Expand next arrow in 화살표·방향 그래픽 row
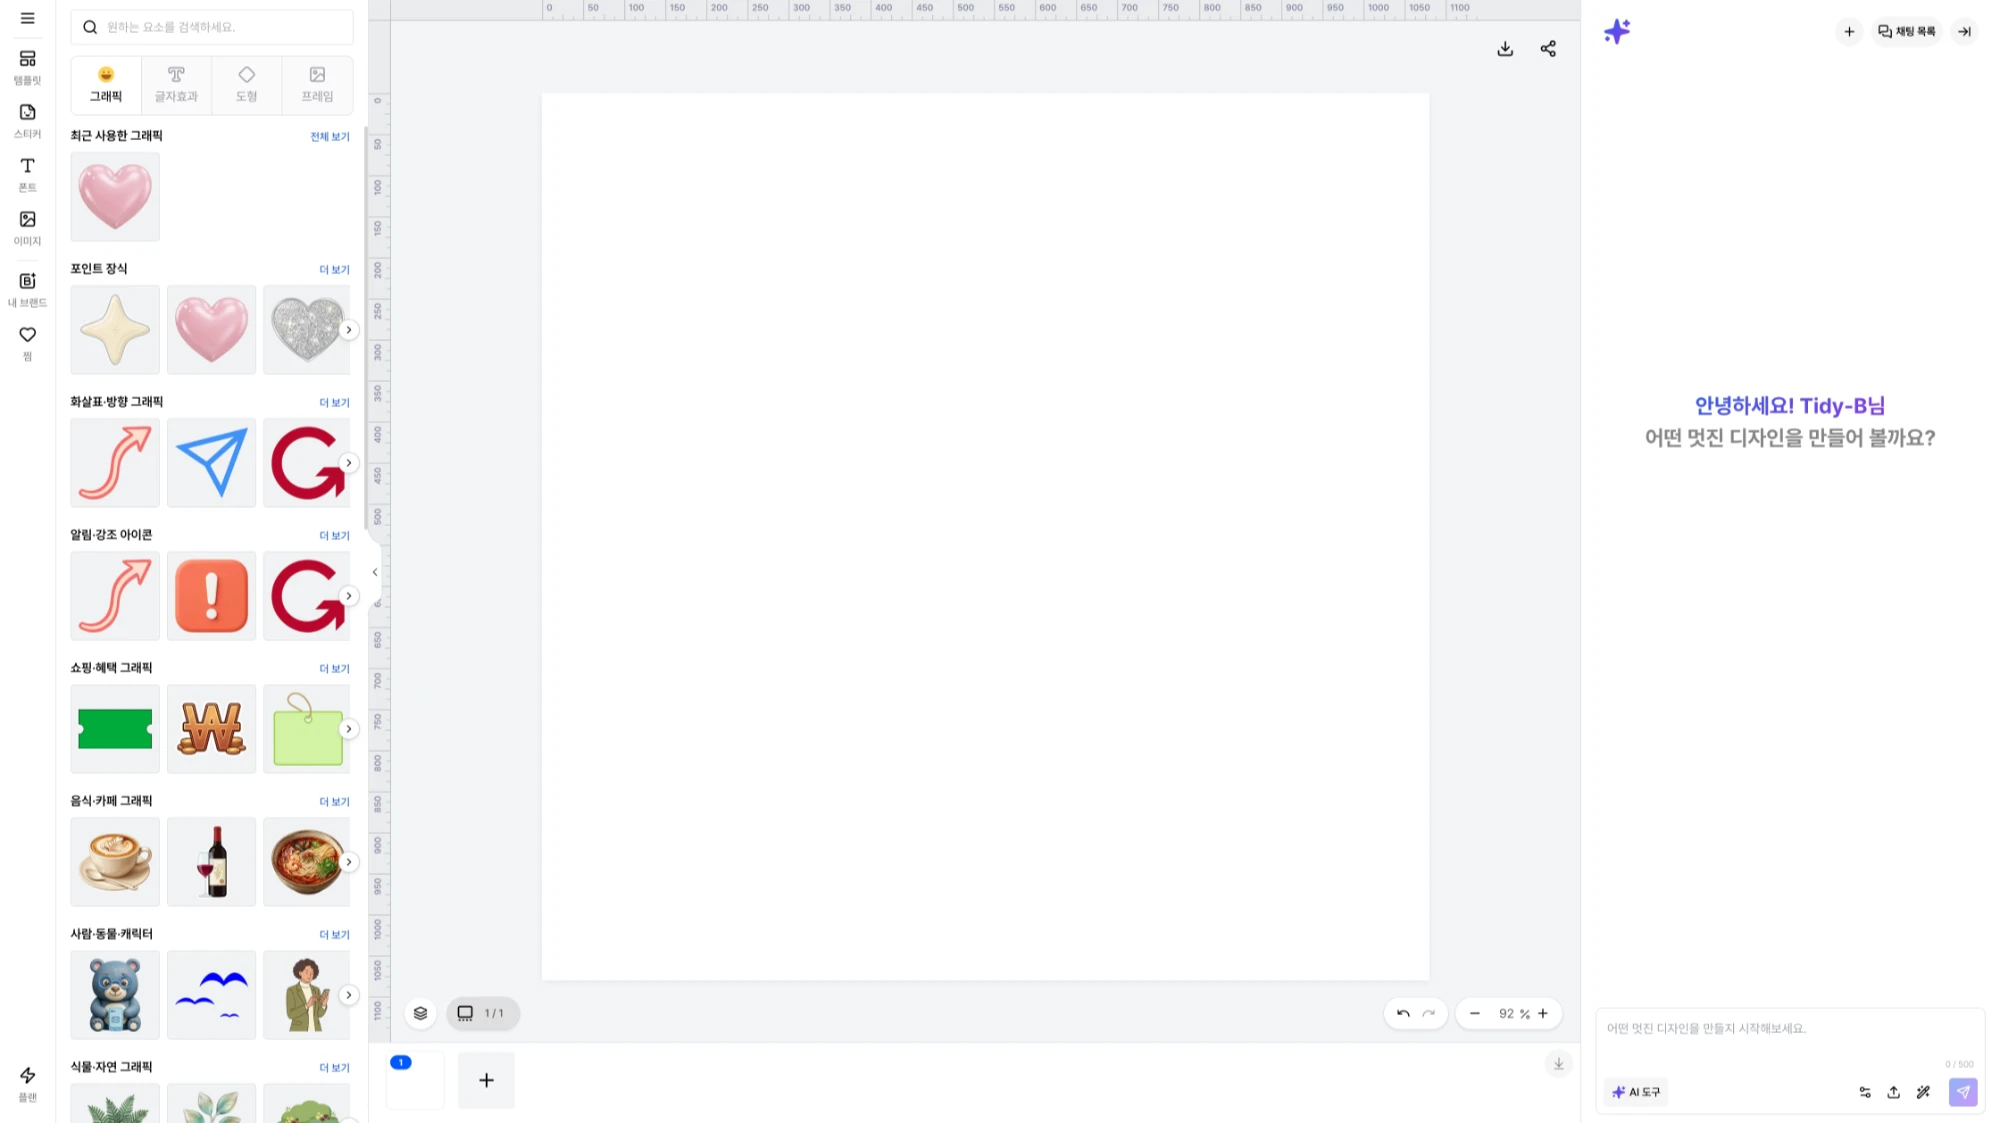The width and height of the screenshot is (2000, 1123). tap(348, 462)
